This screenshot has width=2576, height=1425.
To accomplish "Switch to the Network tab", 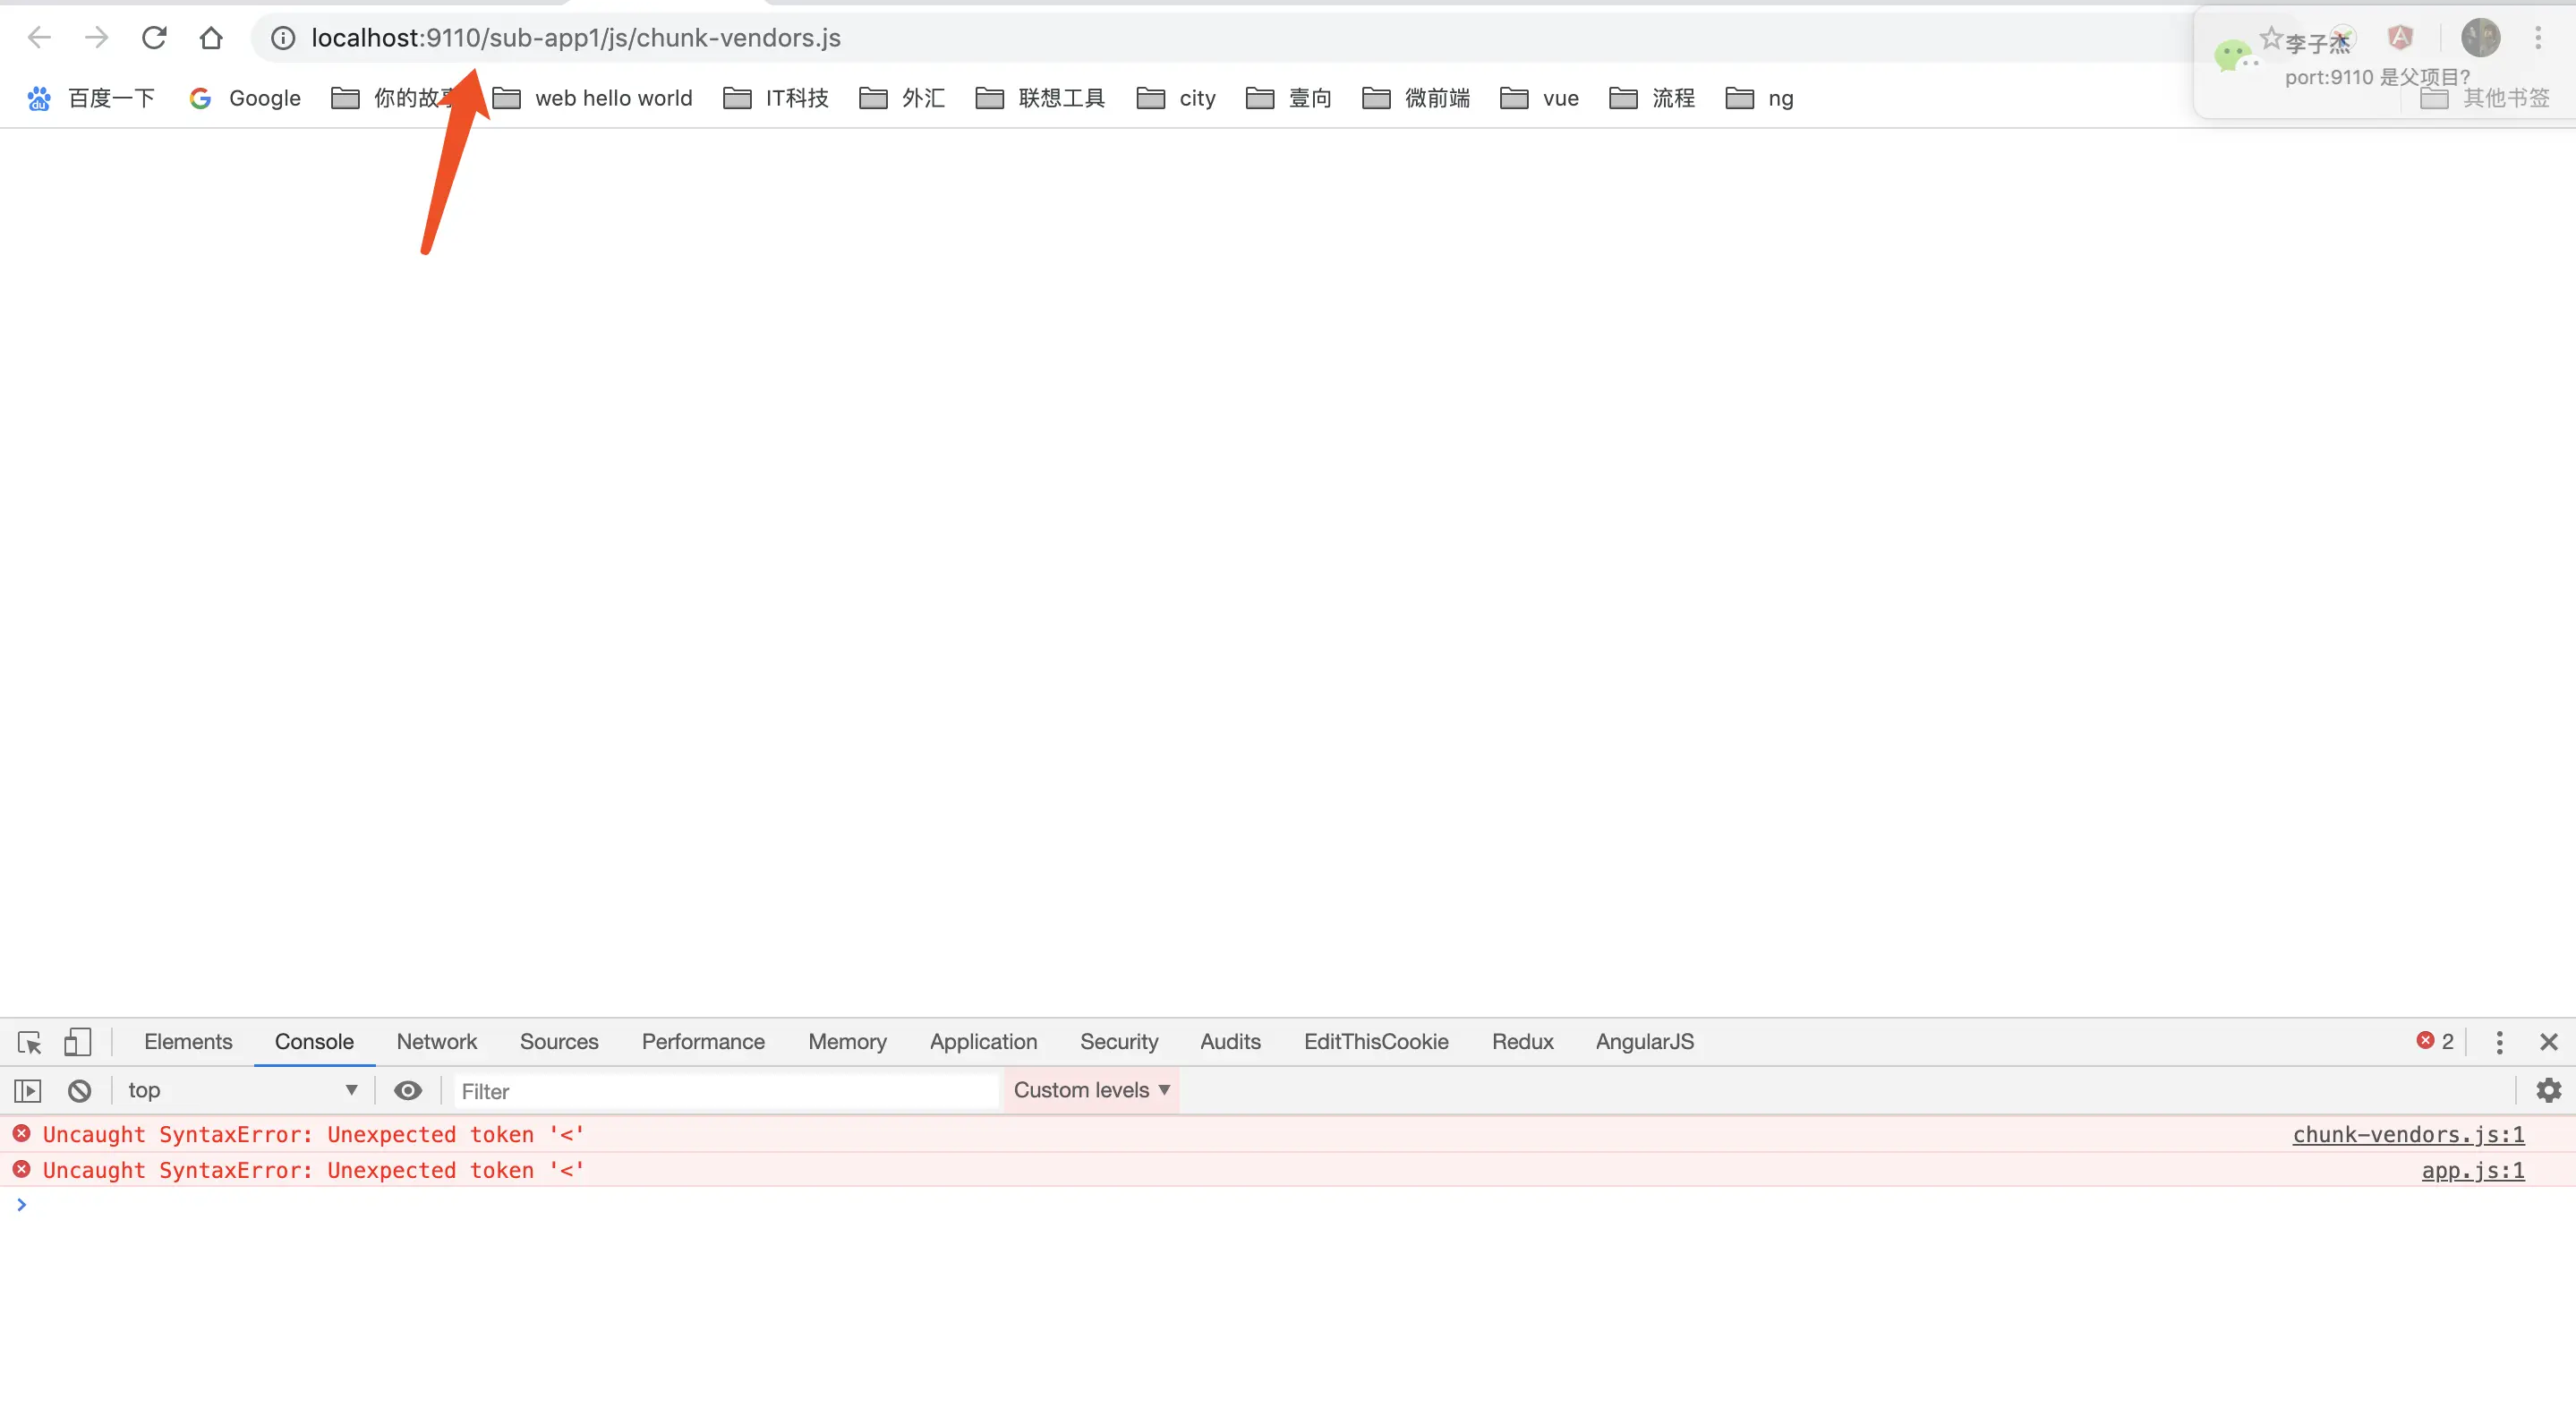I will click(436, 1042).
